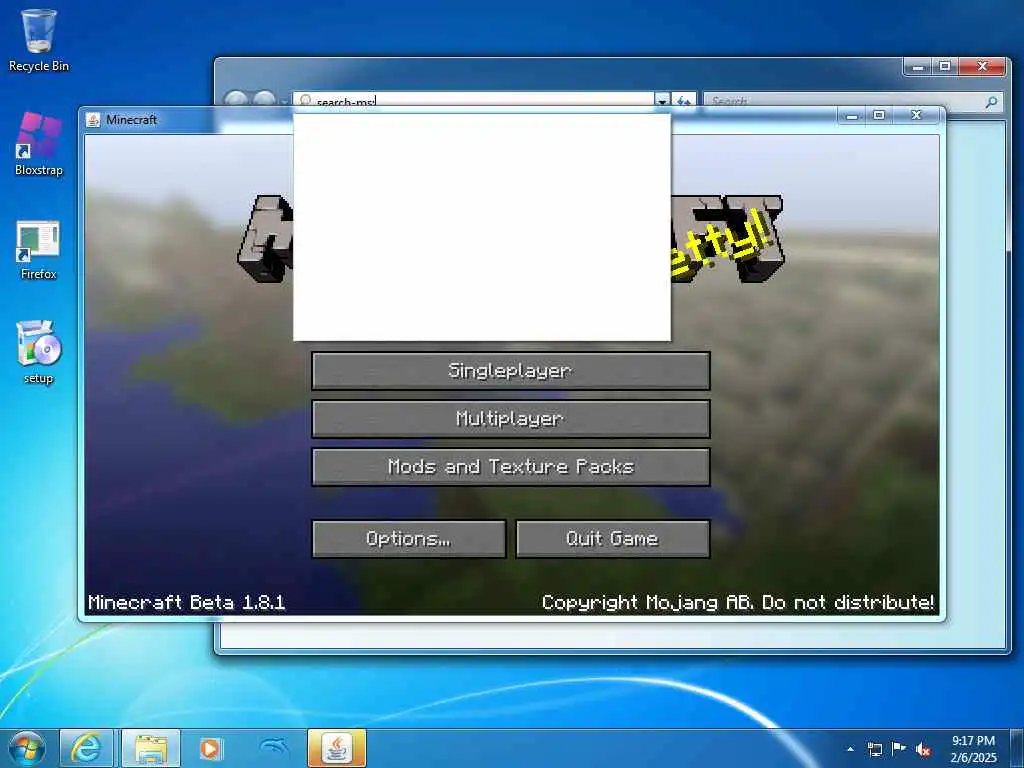Open the network status tray icon

[874, 749]
